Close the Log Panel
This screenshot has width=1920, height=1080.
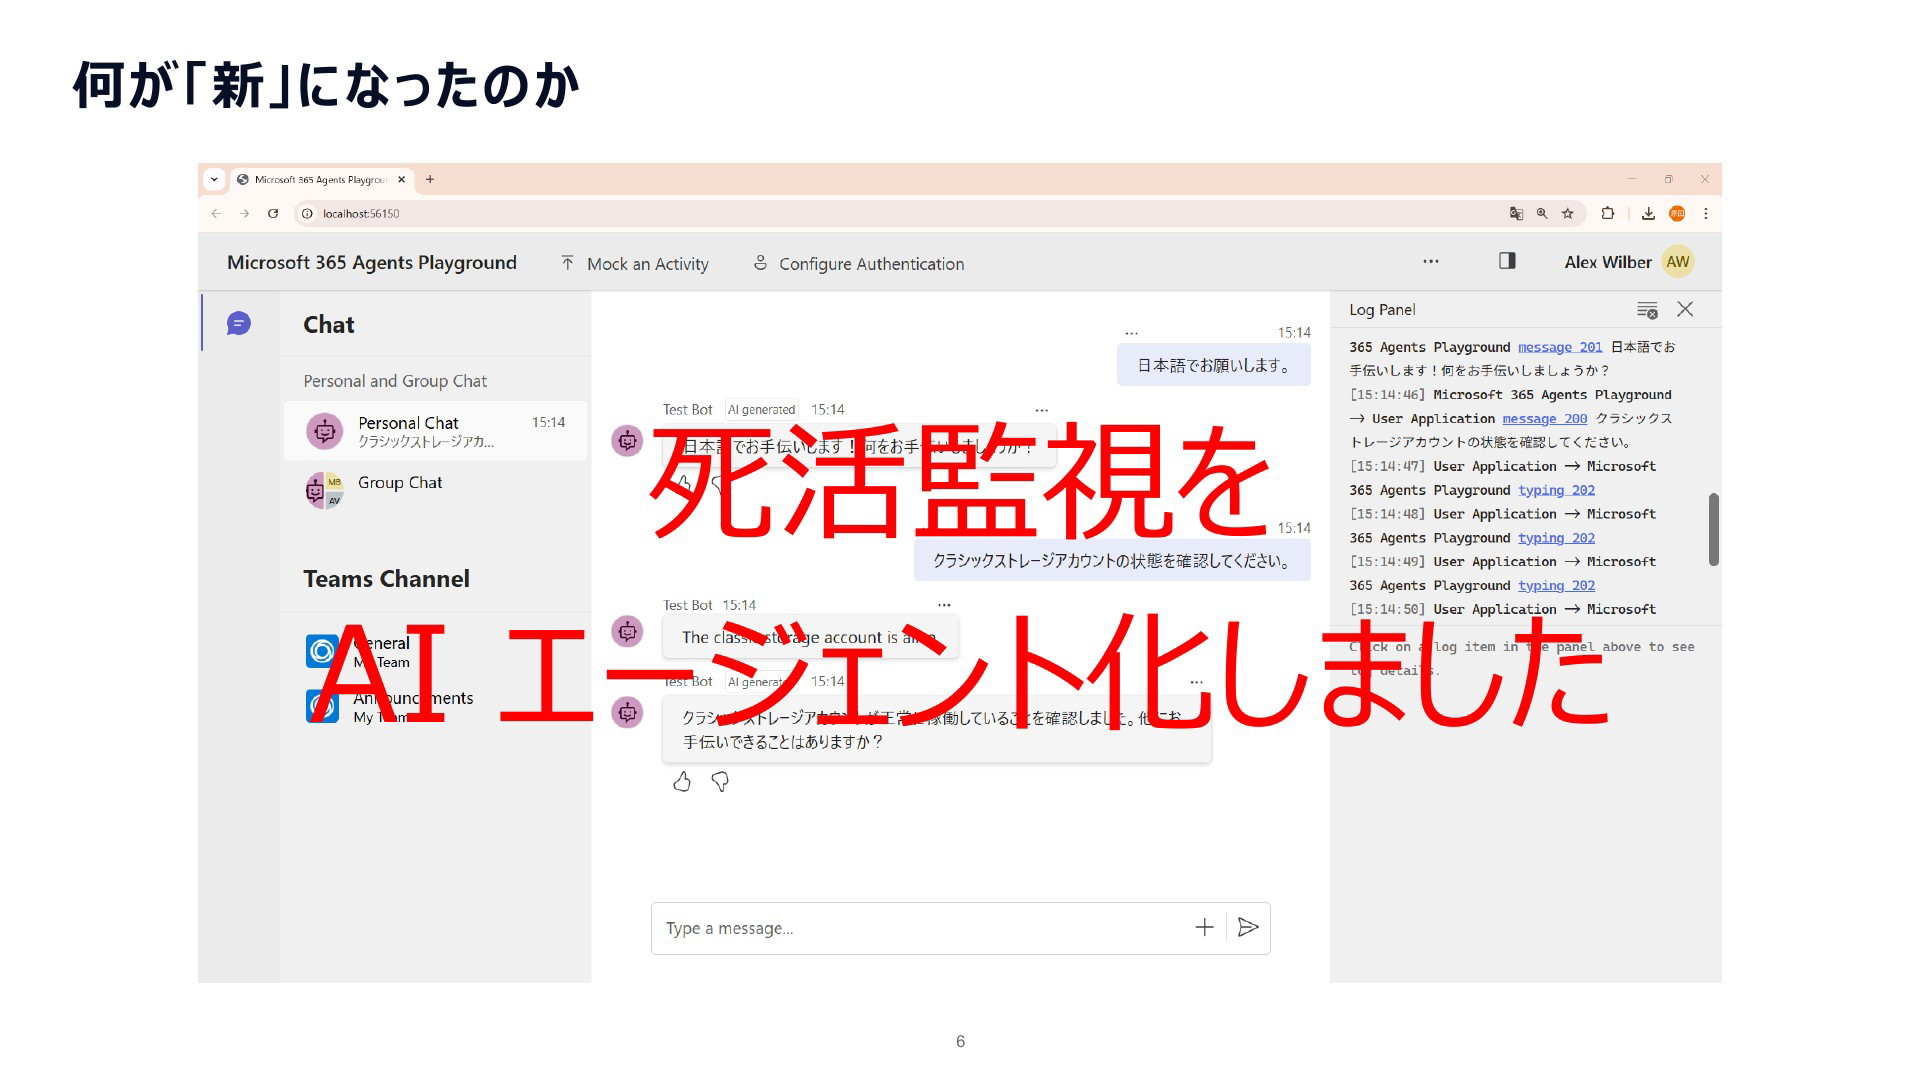(x=1685, y=309)
